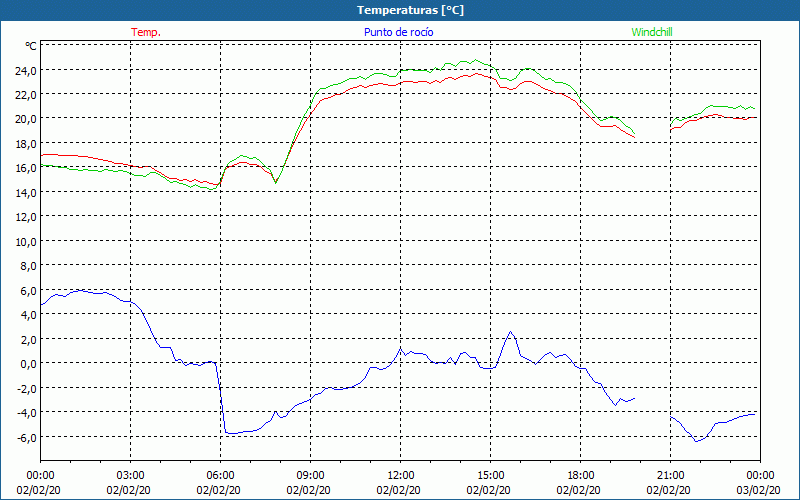
Task: Click the '16,0' y-axis value
Action: 26,168
